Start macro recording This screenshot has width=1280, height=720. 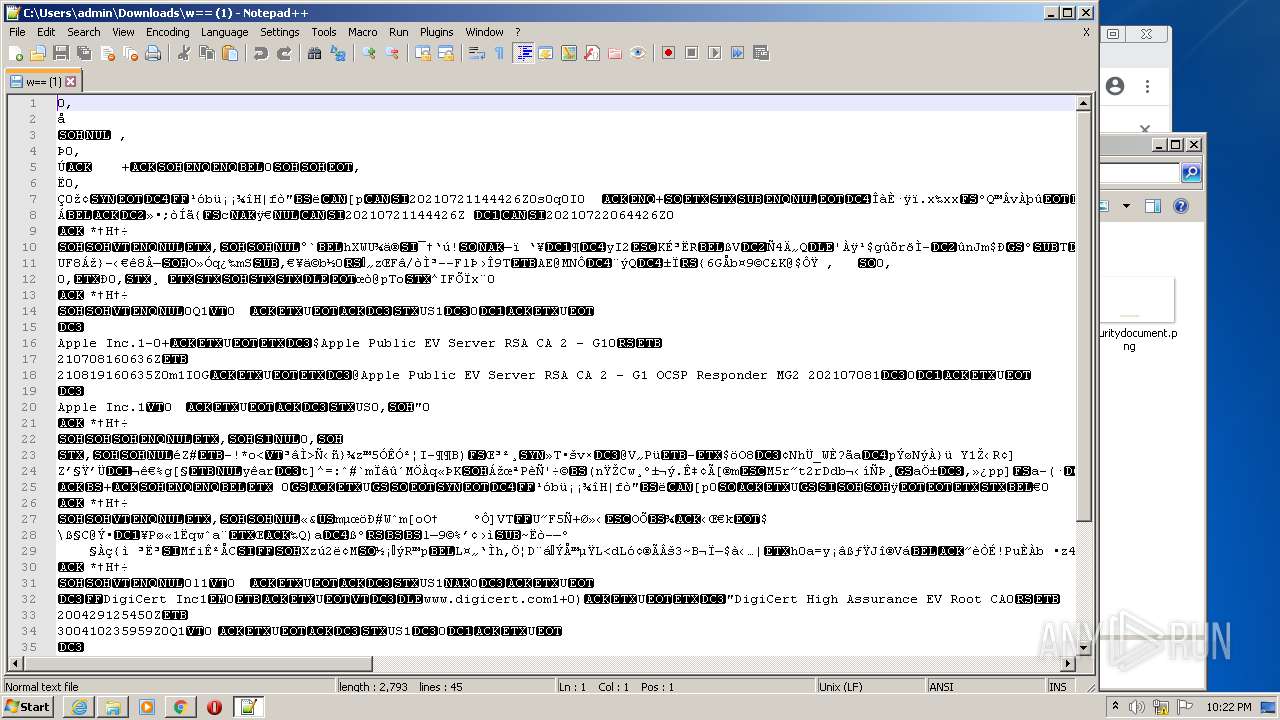pos(669,53)
